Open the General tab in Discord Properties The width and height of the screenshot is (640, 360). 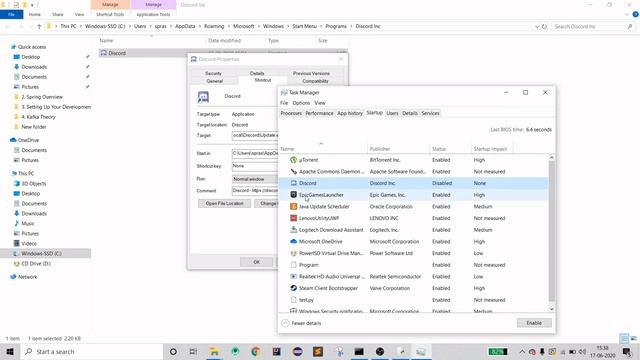pos(214,81)
